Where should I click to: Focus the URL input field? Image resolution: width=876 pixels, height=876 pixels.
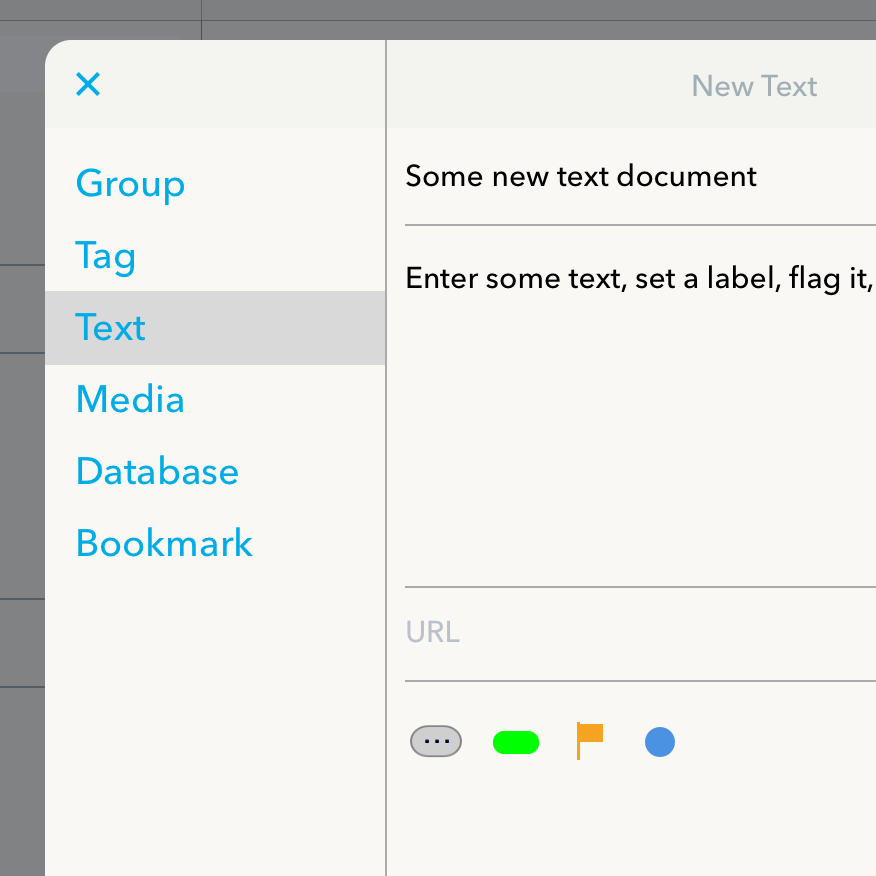pyautogui.click(x=640, y=633)
